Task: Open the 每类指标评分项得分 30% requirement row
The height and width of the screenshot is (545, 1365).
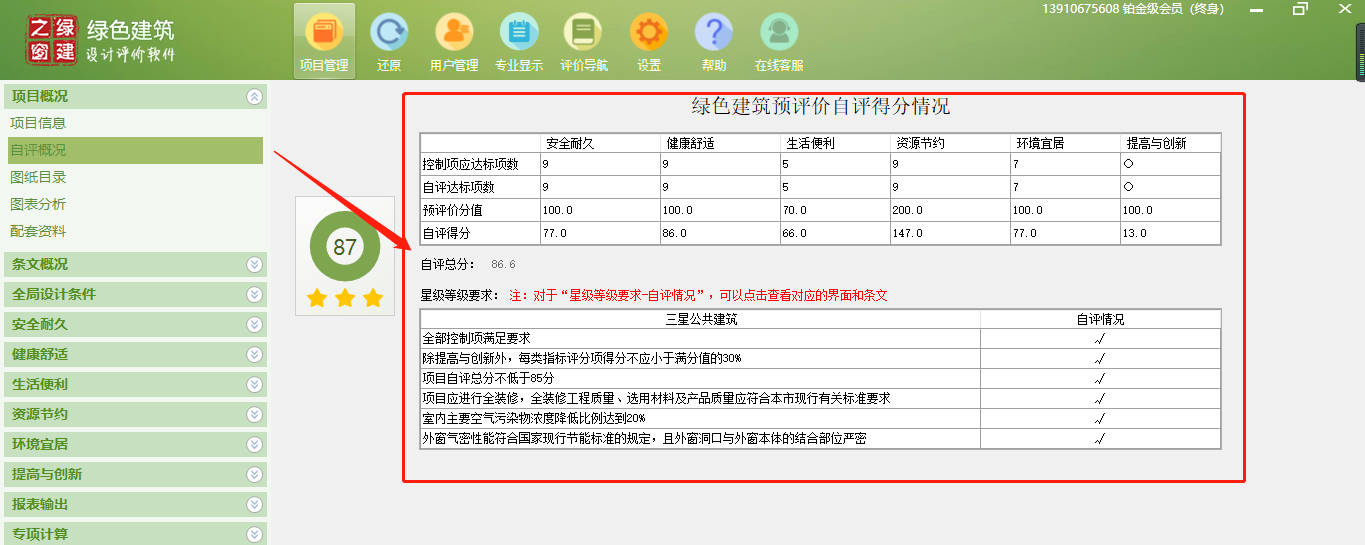Action: point(700,358)
